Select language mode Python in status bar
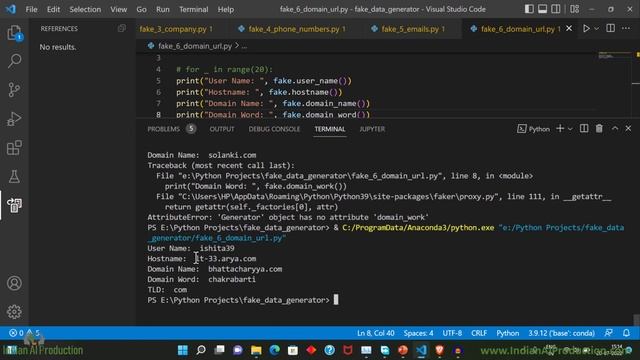 point(507,333)
